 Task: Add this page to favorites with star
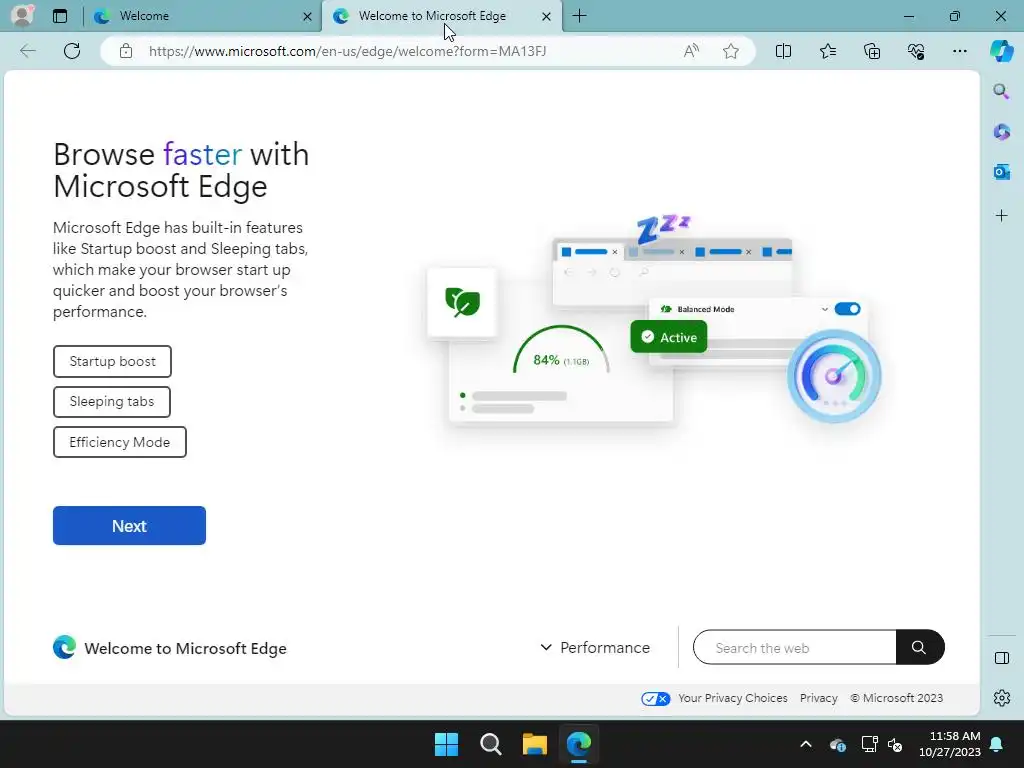731,51
